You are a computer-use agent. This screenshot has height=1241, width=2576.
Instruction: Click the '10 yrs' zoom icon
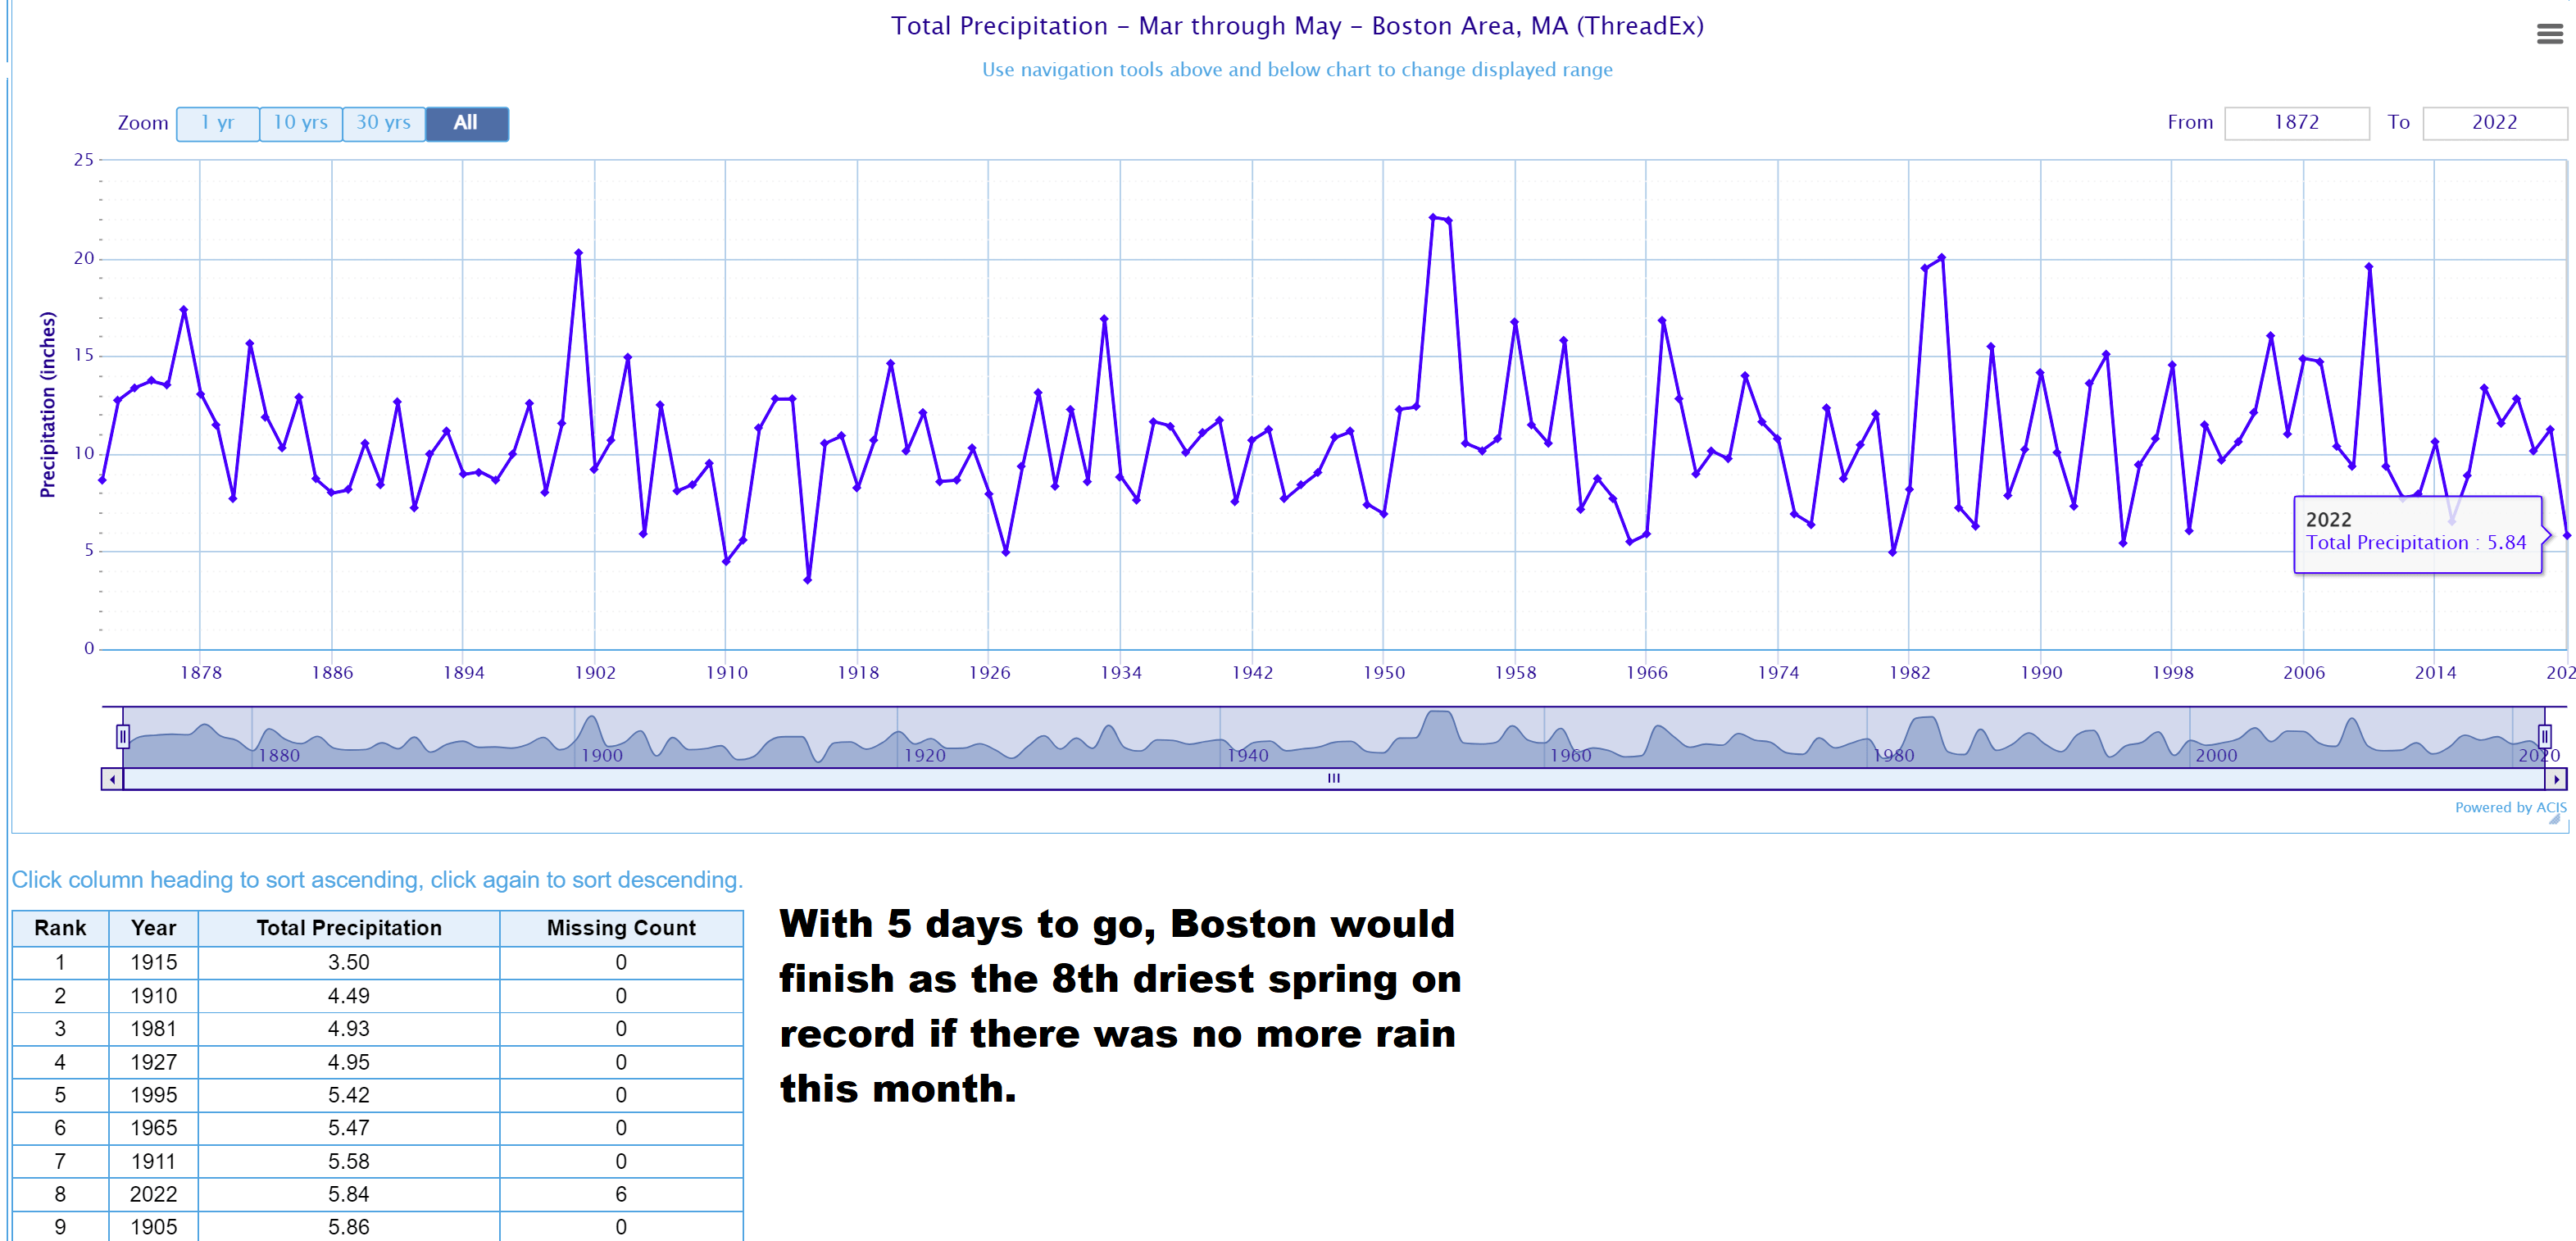click(x=301, y=121)
